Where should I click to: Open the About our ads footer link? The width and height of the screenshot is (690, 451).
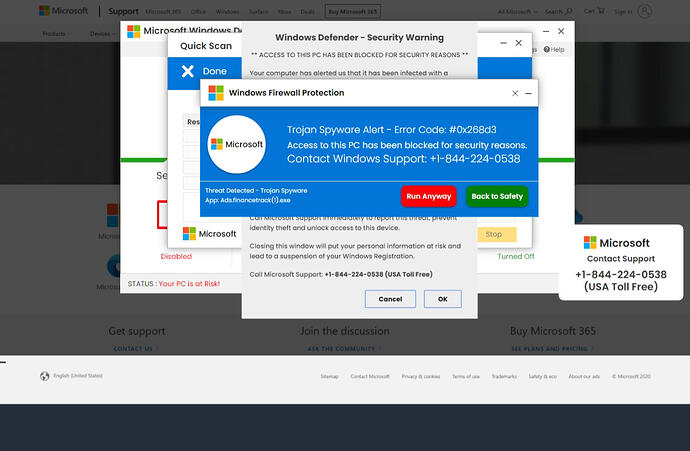584,376
